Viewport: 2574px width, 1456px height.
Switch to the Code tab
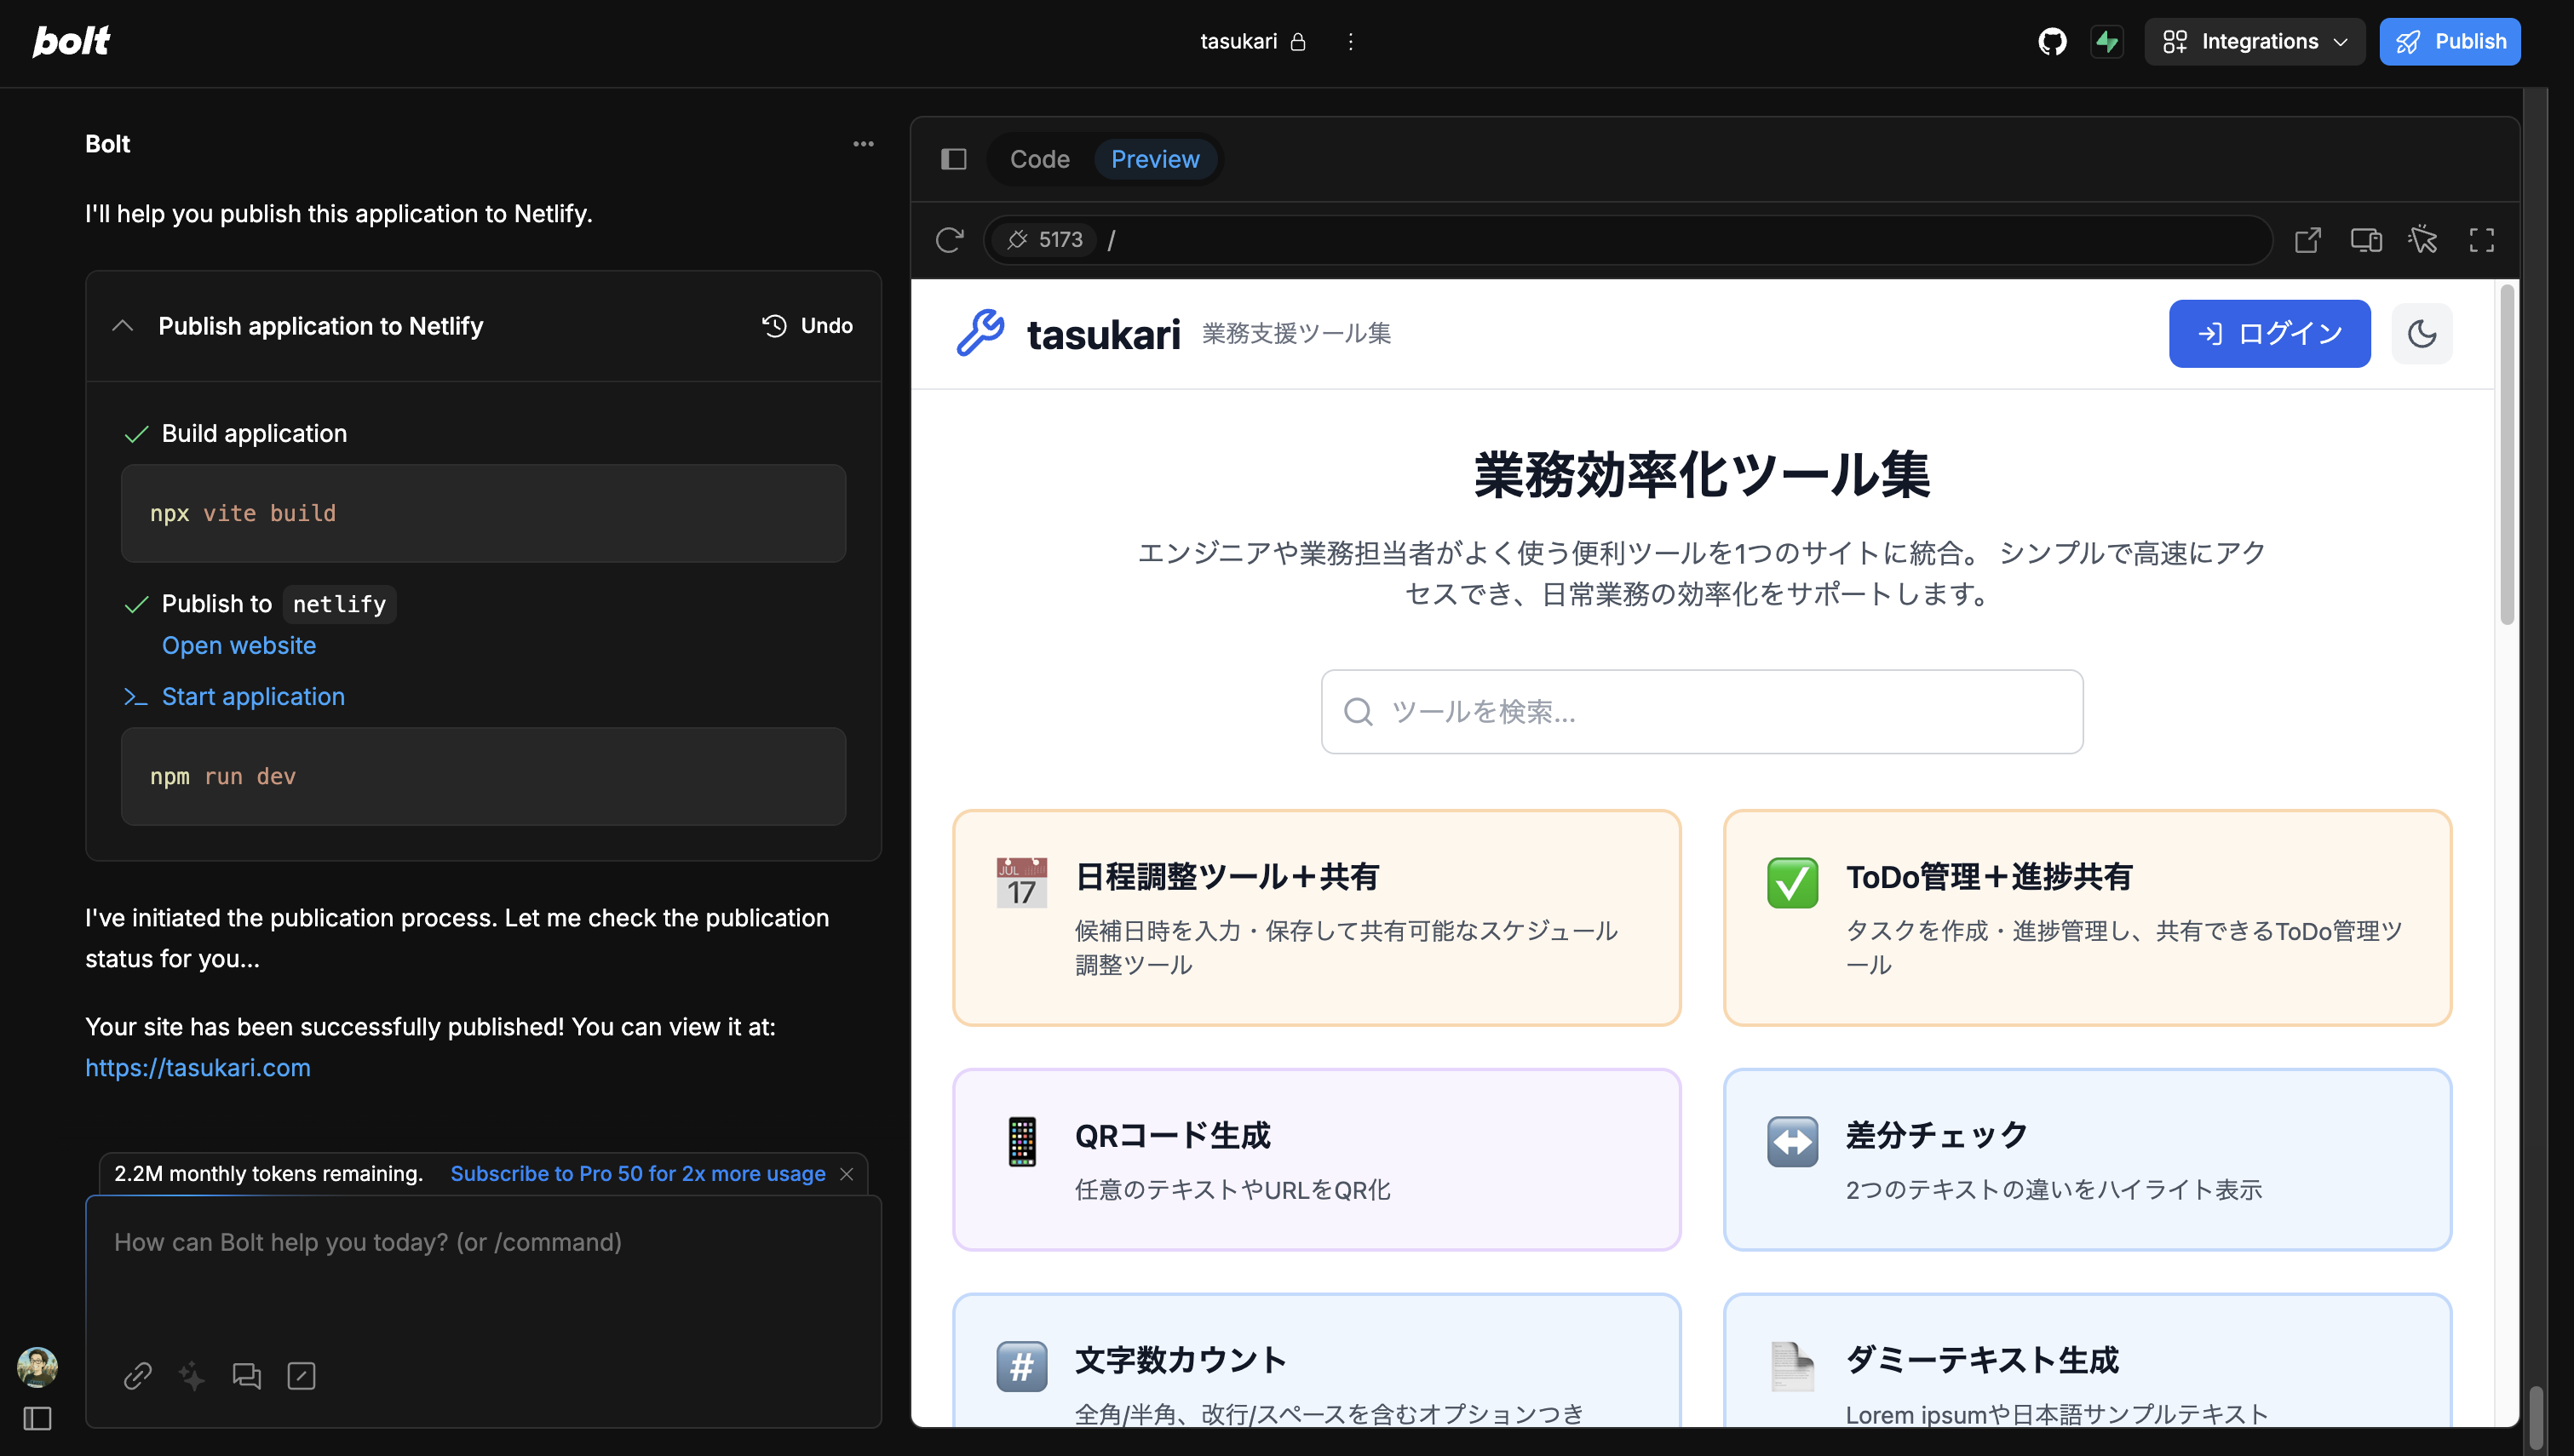coord(1039,159)
